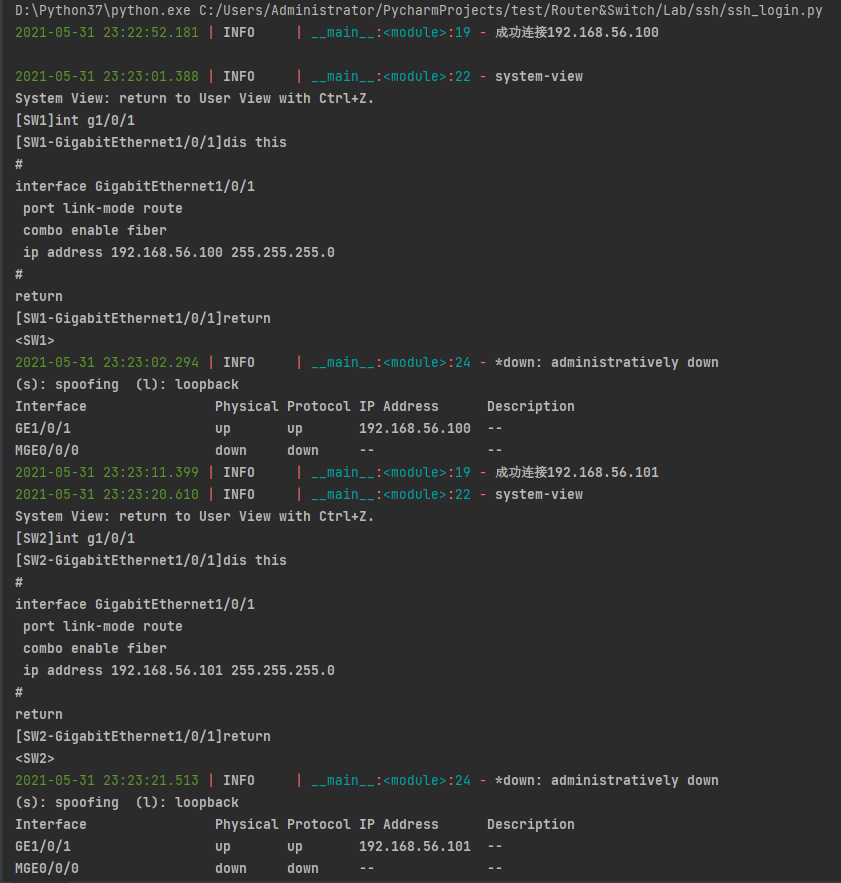The height and width of the screenshot is (883, 841).
Task: Click the ssh_login.py script path line
Action: coord(419,10)
